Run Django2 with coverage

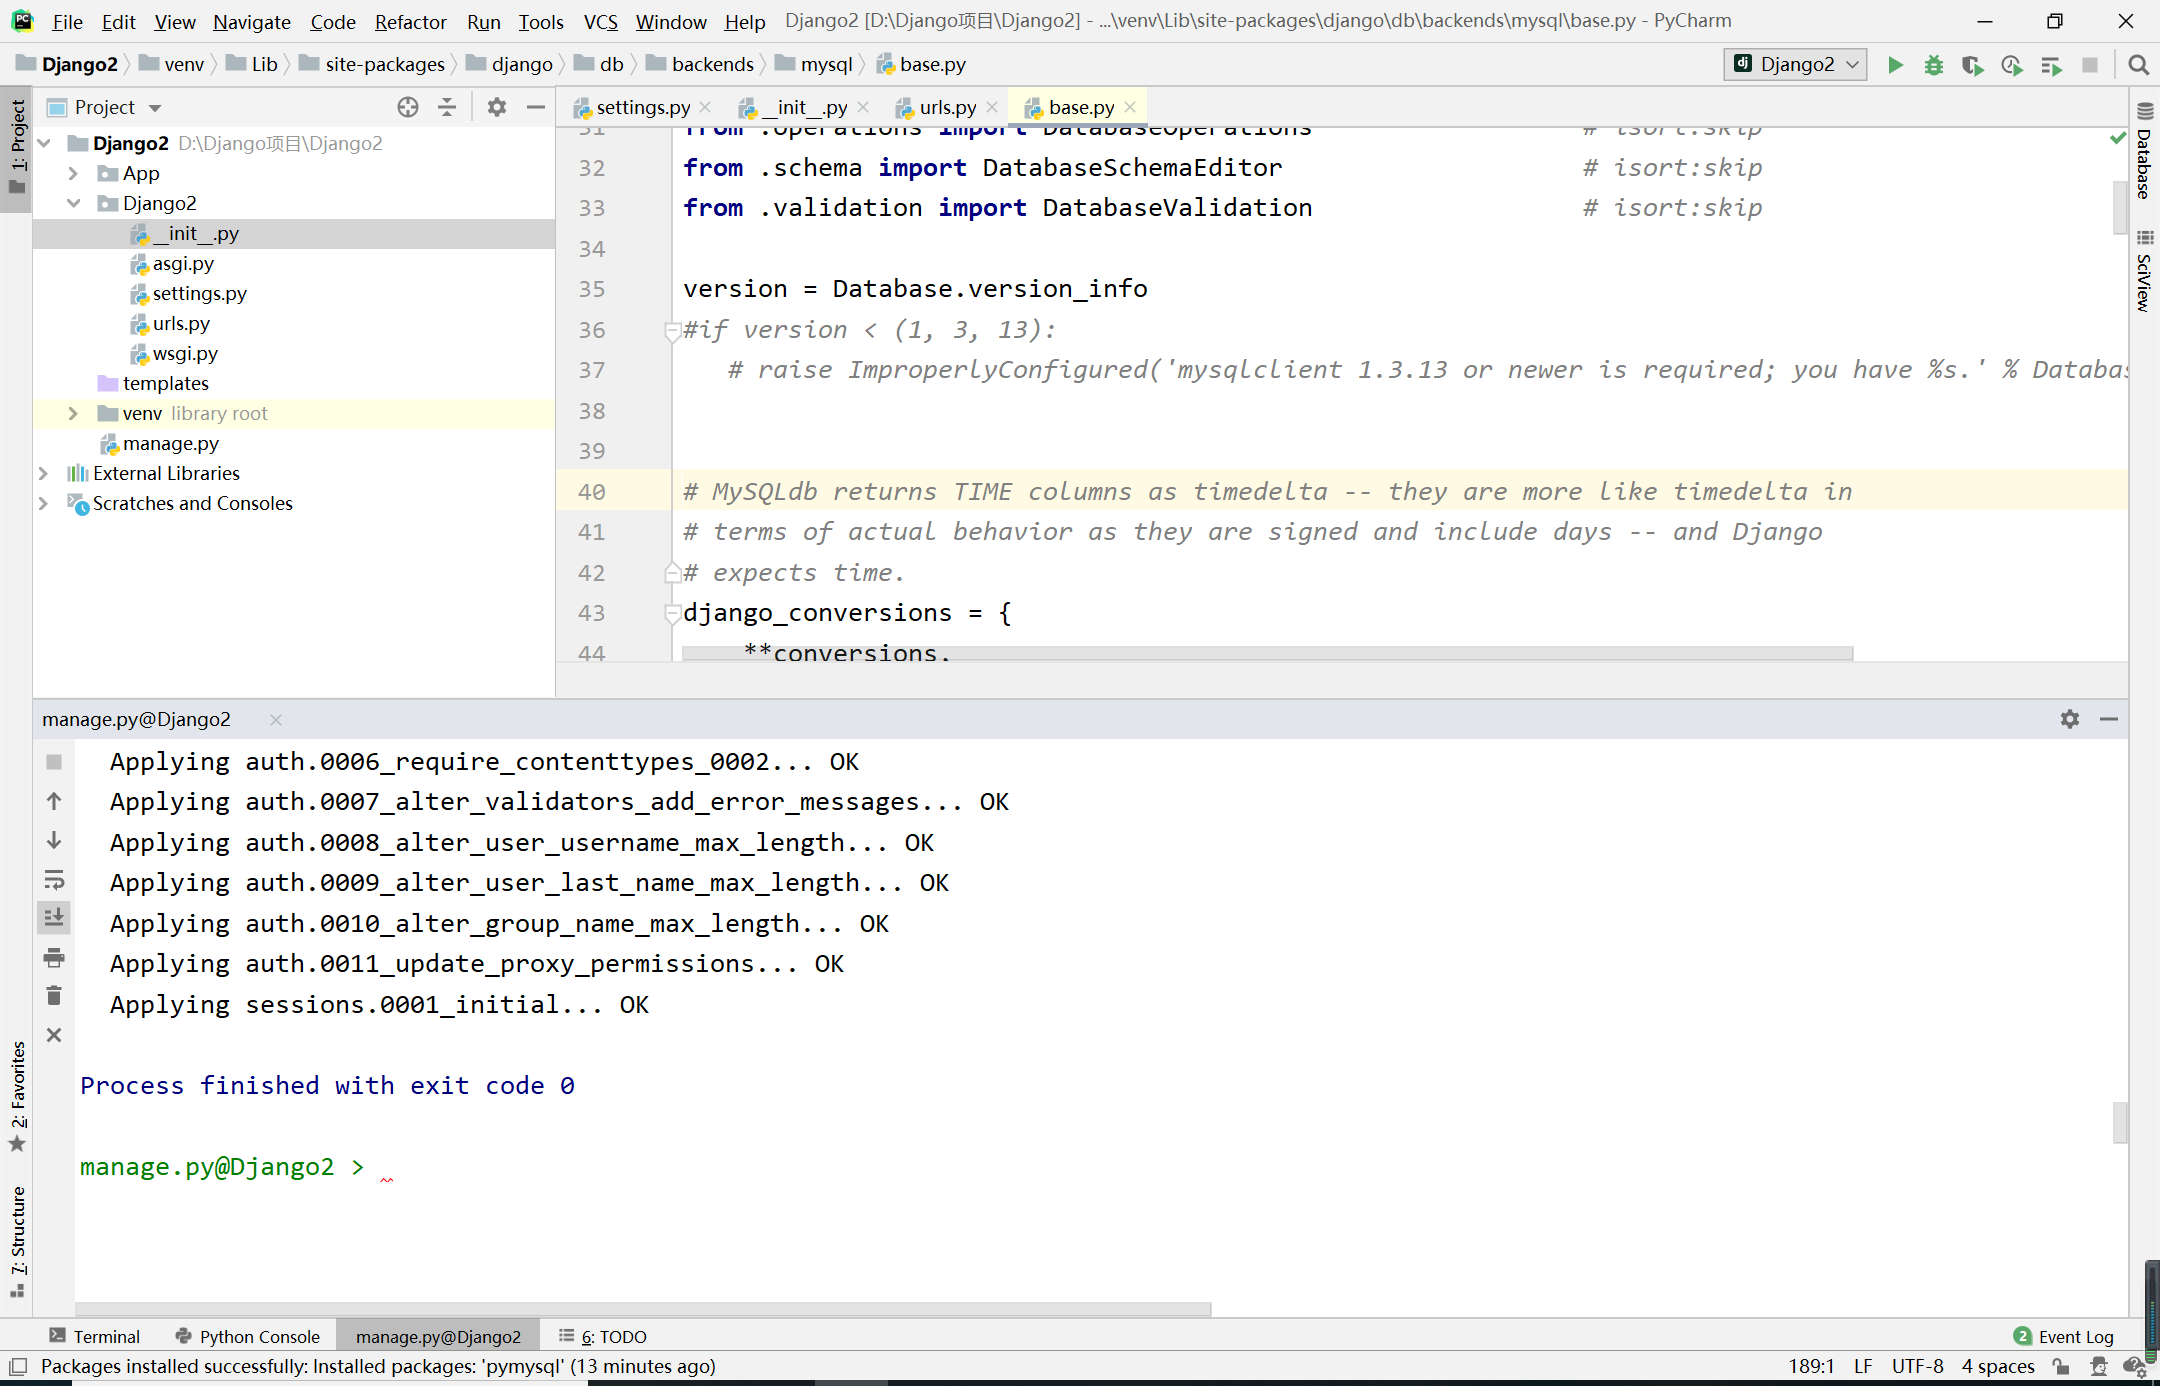(x=1972, y=65)
